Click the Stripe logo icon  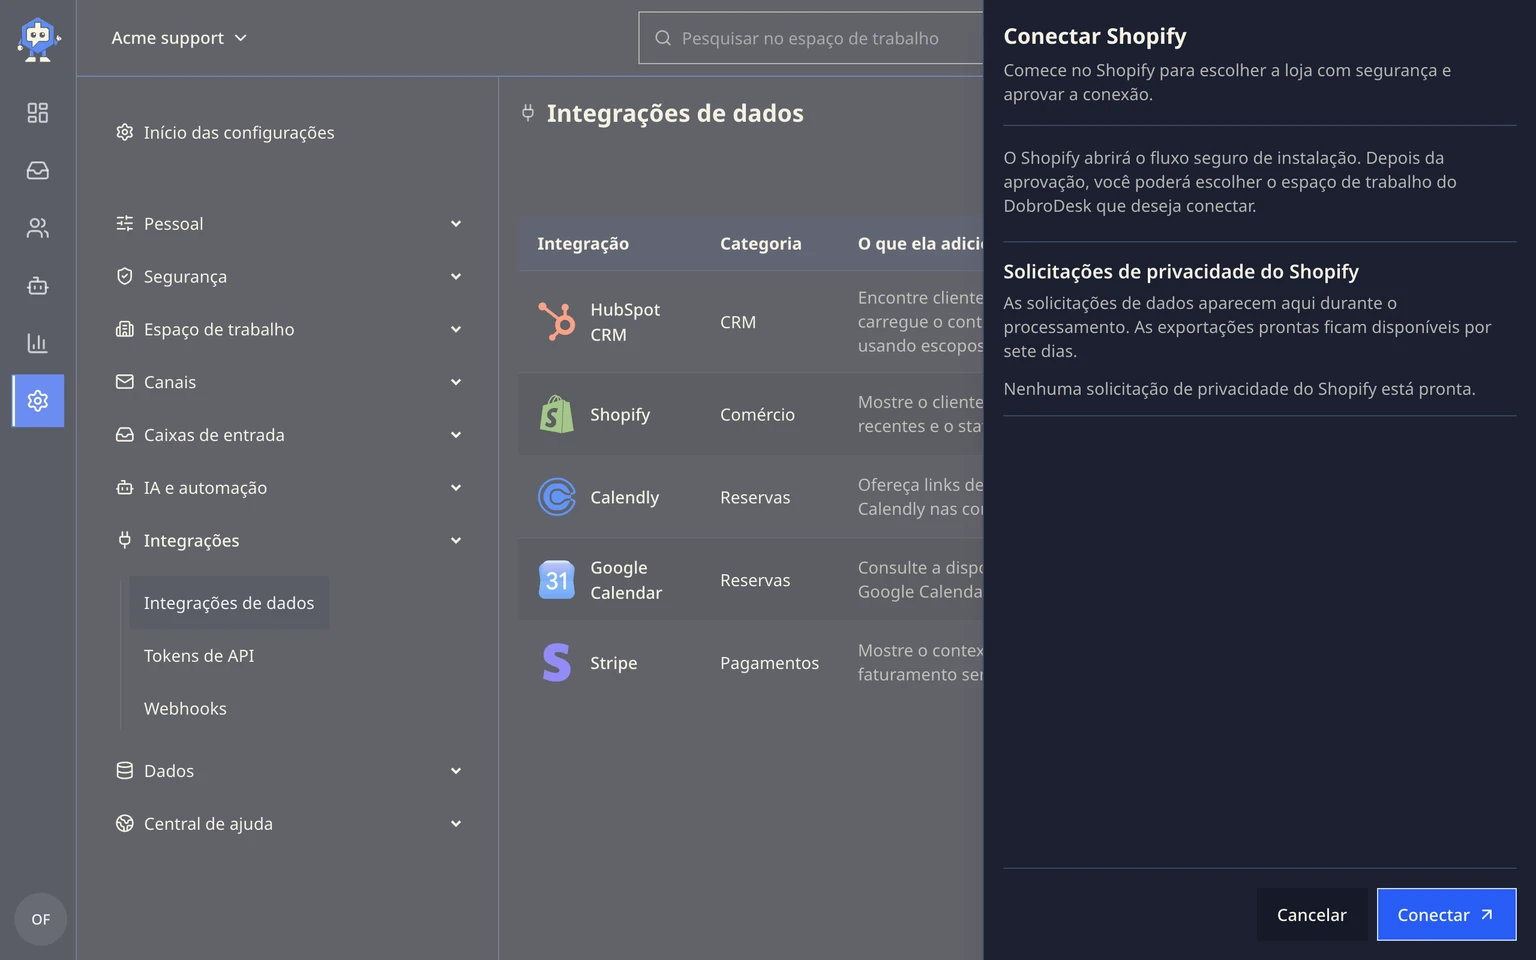pos(557,663)
